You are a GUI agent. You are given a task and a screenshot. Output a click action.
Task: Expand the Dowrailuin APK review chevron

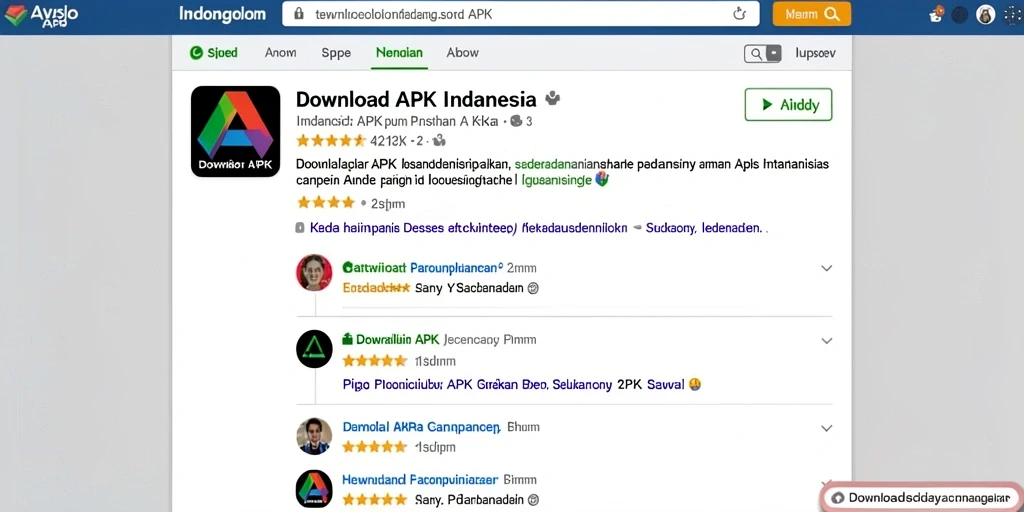pos(826,341)
